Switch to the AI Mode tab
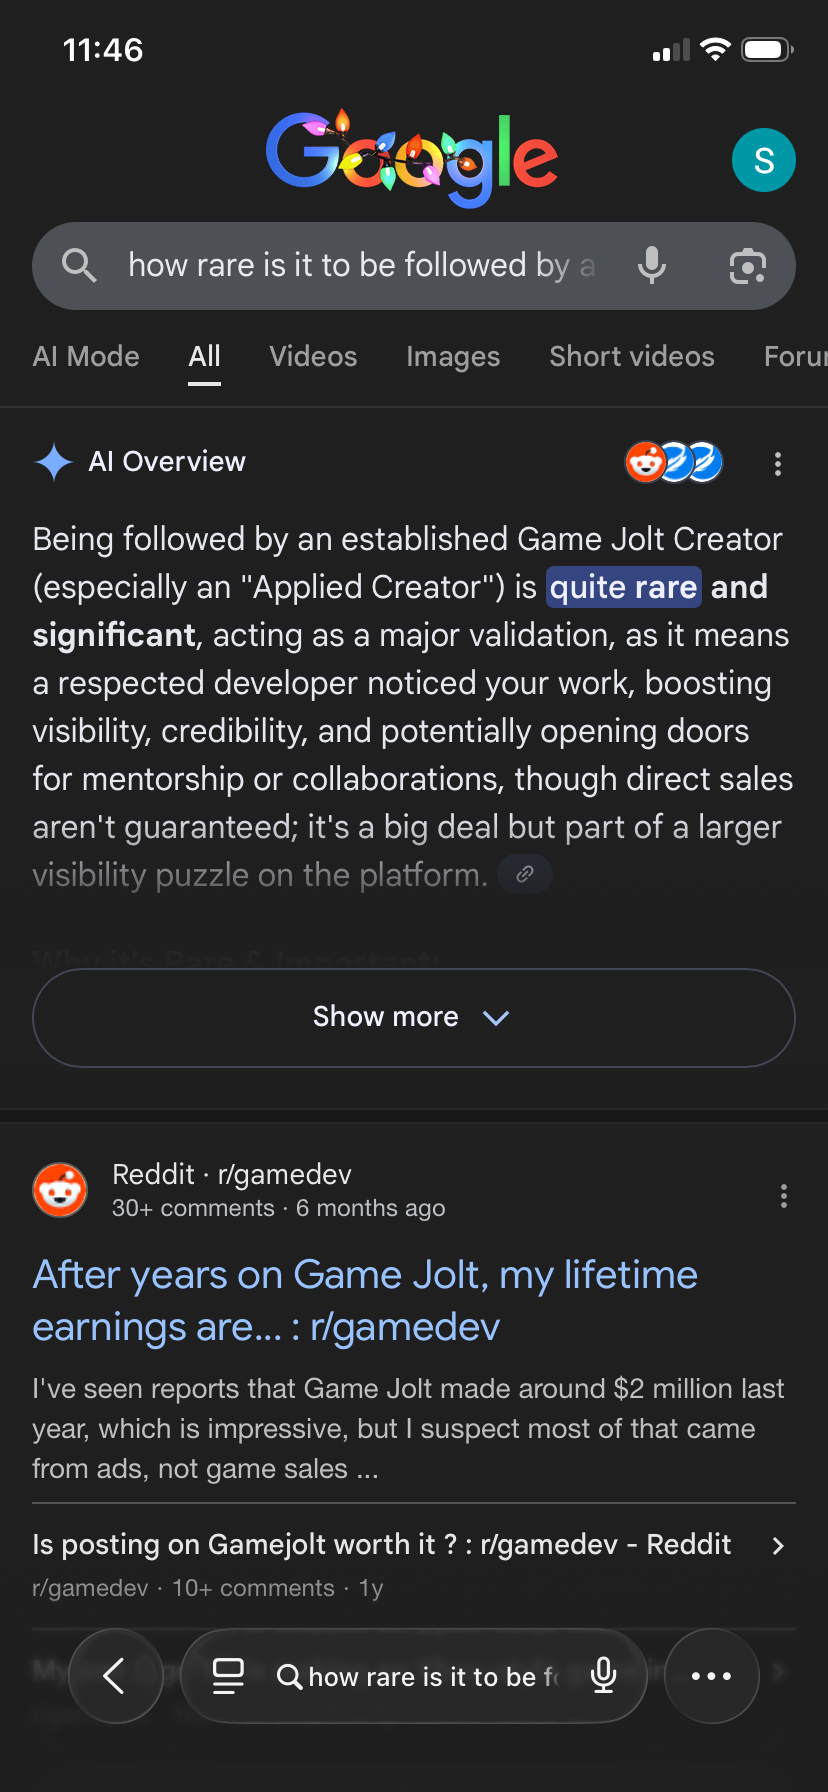Image resolution: width=828 pixels, height=1792 pixels. pos(86,357)
